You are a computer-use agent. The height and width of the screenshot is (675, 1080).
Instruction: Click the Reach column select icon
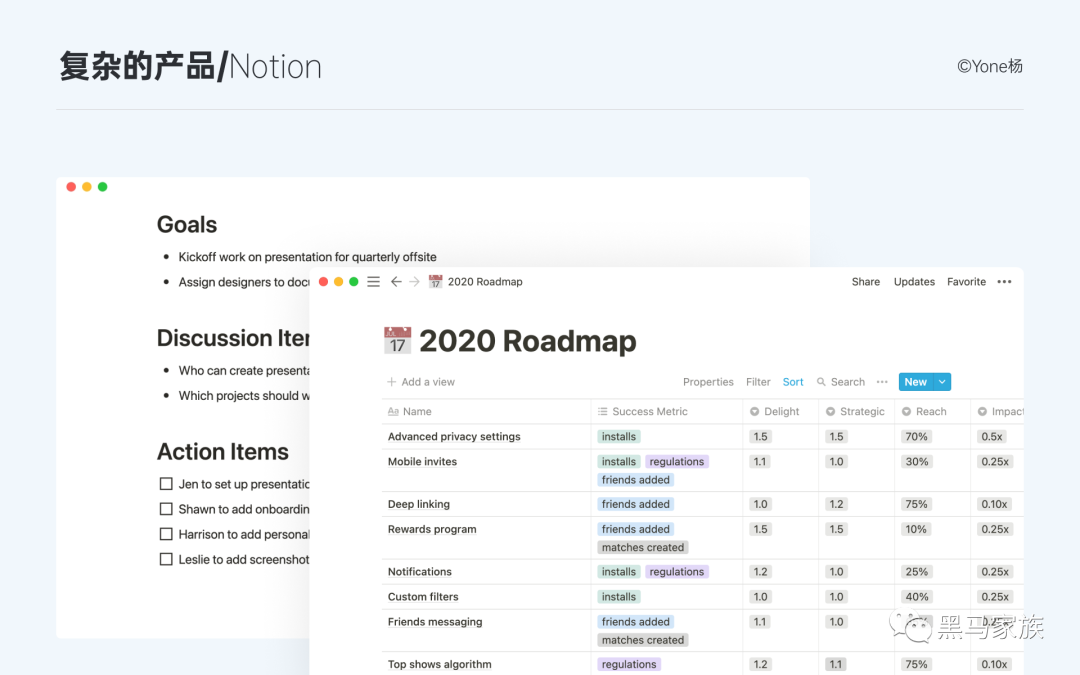906,411
